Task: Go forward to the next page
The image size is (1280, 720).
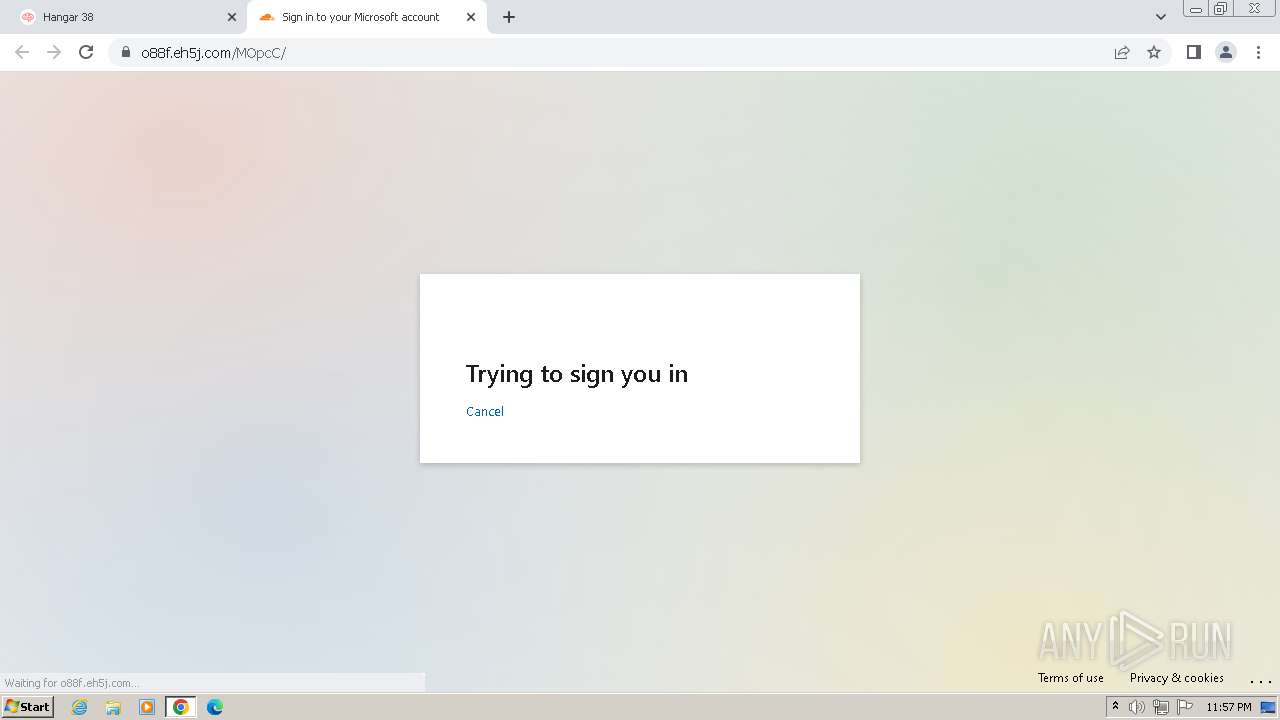Action: 54,52
